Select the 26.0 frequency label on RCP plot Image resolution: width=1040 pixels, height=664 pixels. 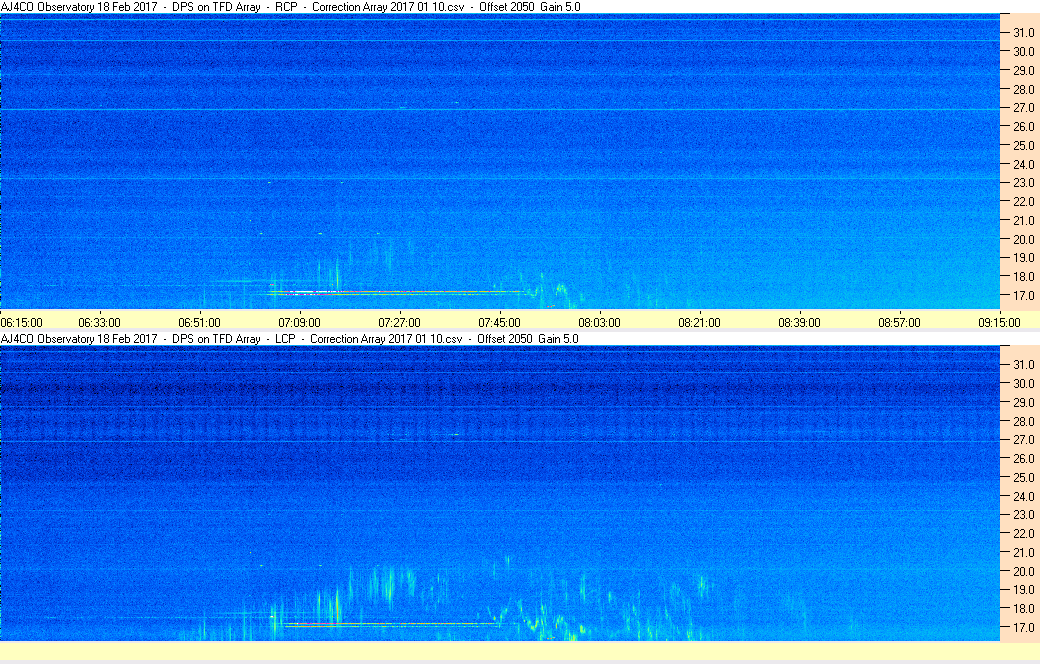pos(1023,127)
